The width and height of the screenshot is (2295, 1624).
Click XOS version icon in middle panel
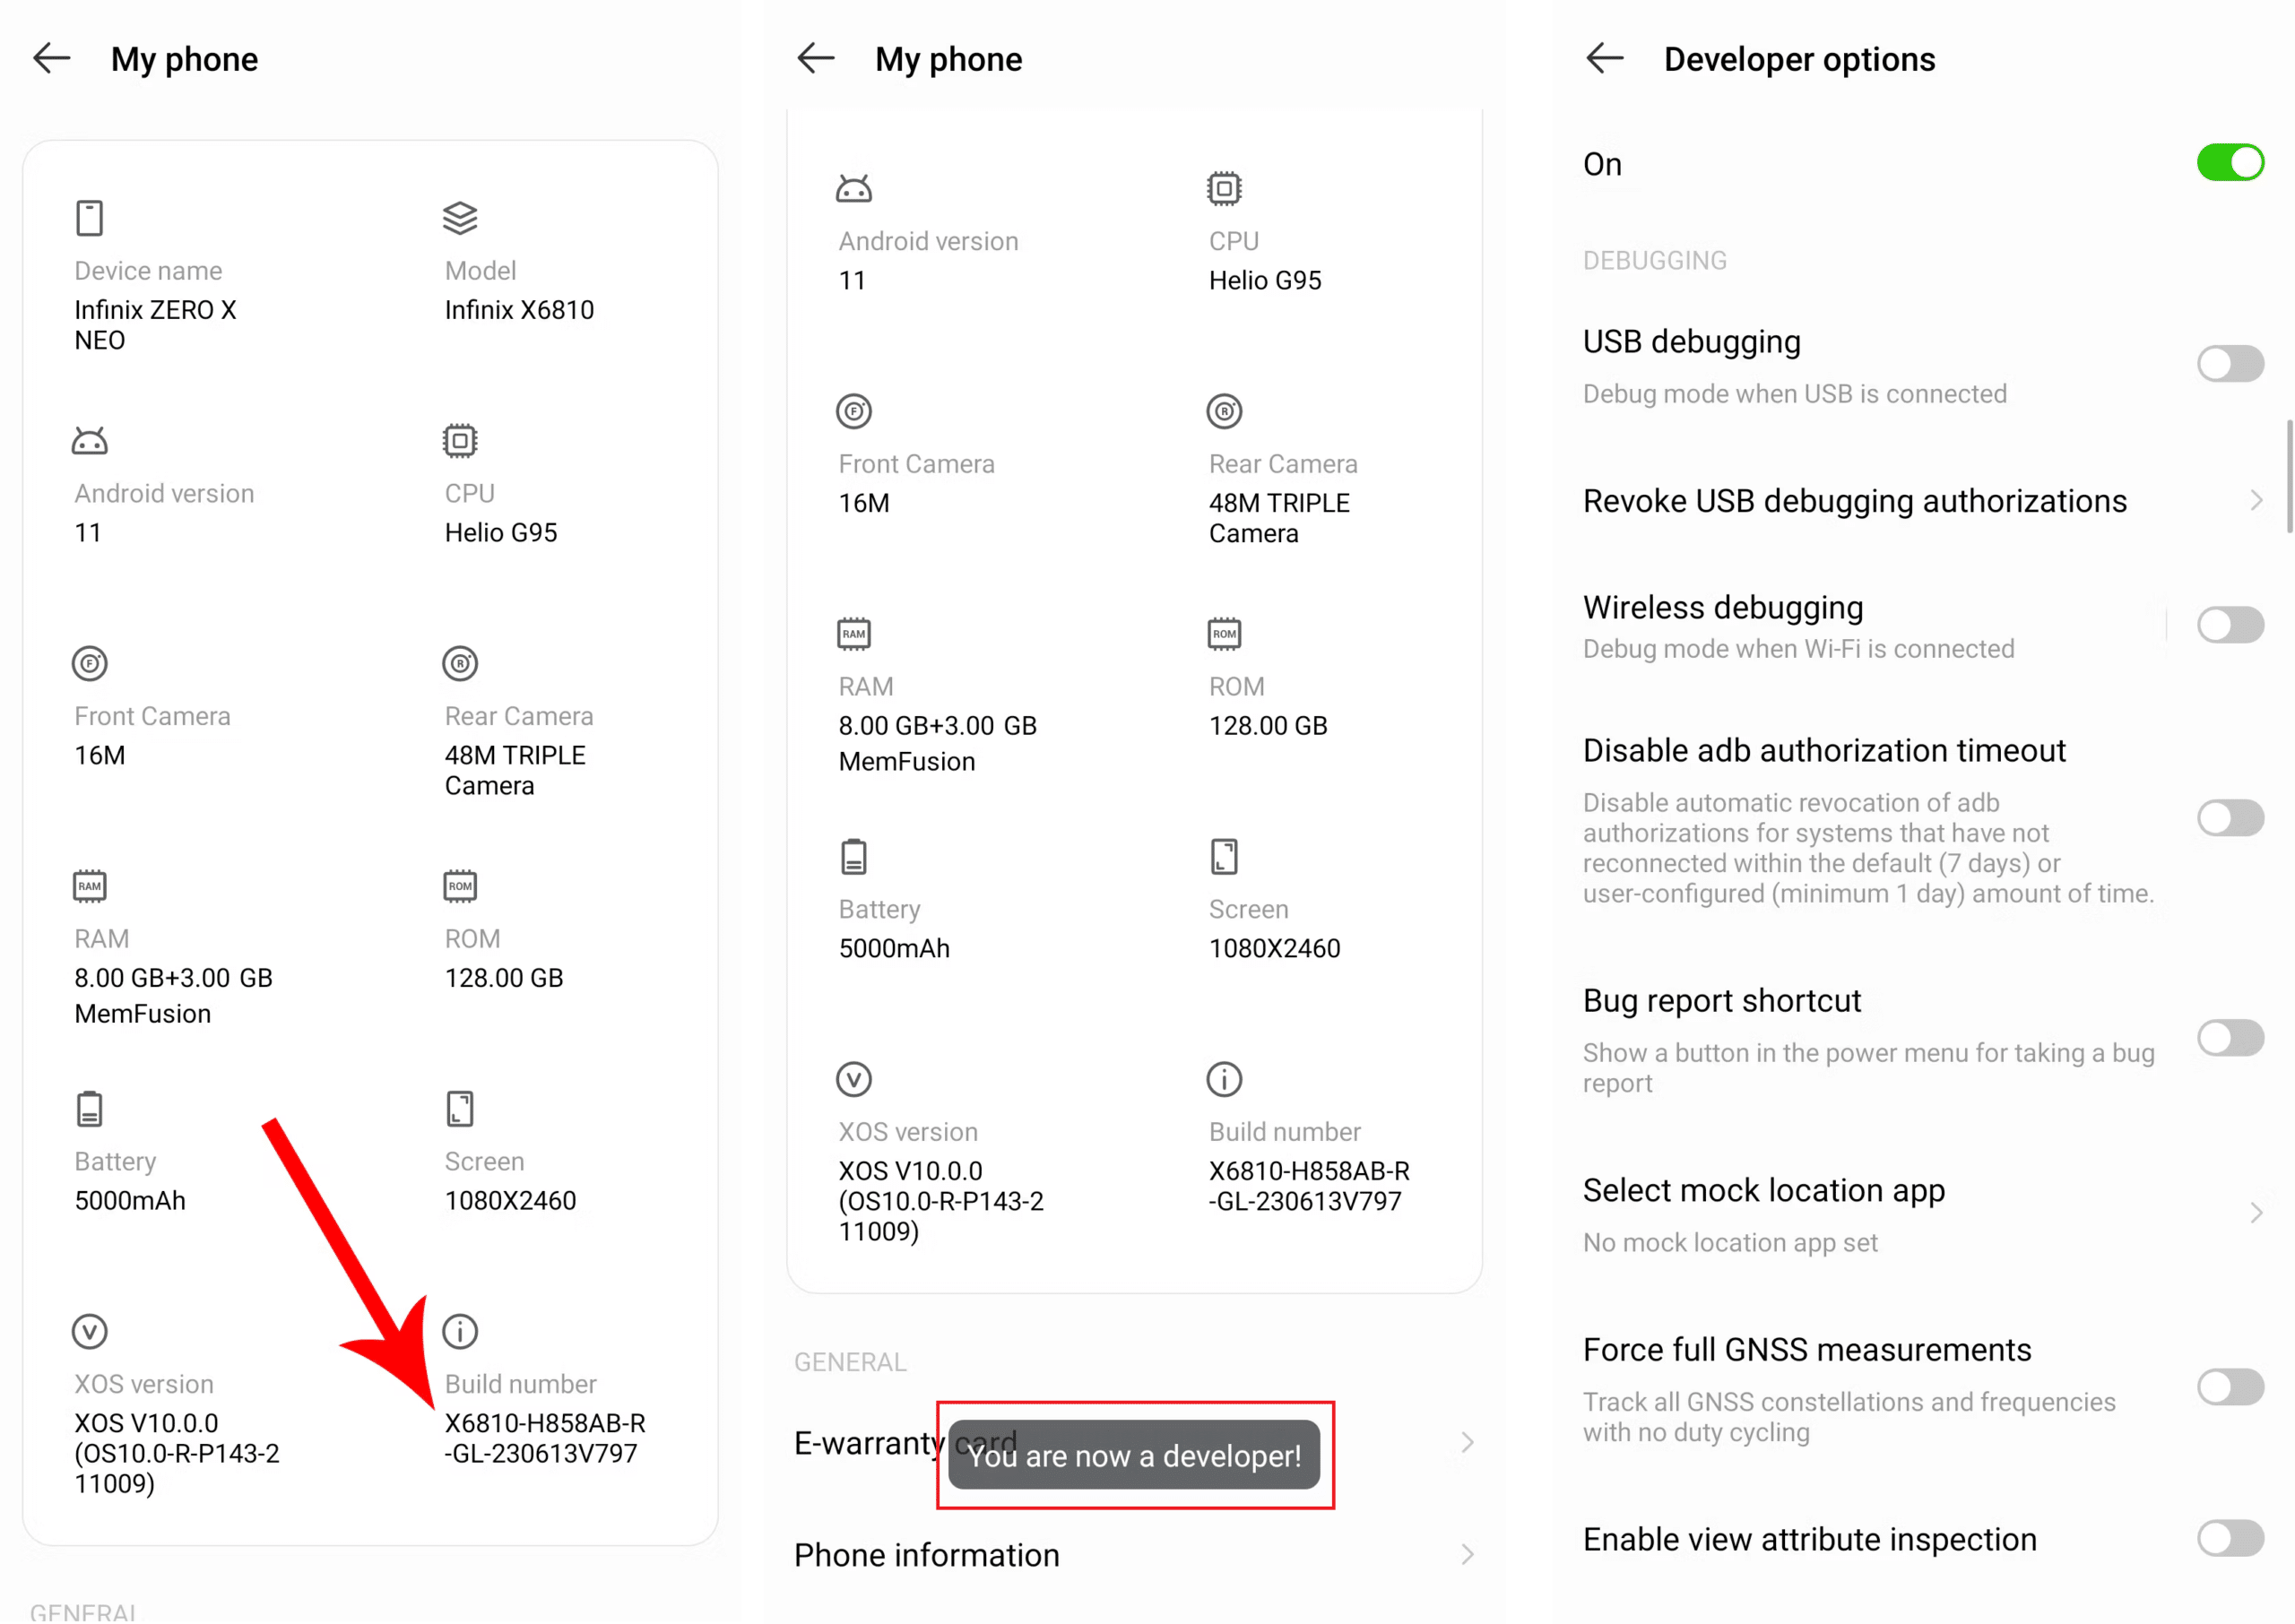[x=853, y=1079]
